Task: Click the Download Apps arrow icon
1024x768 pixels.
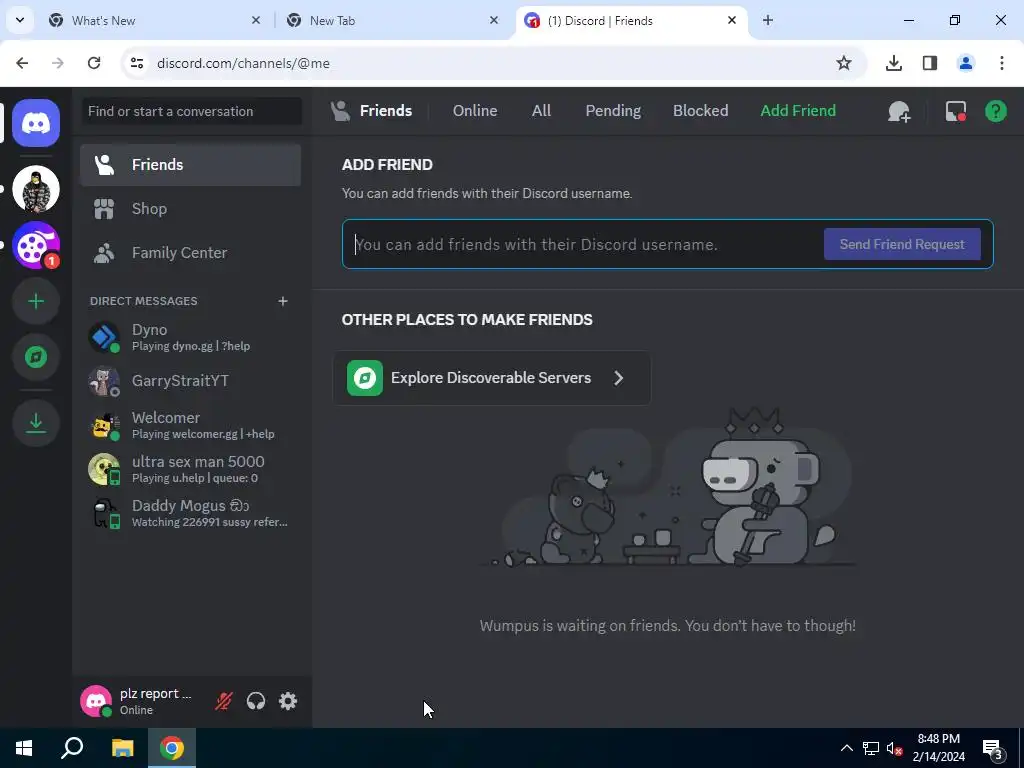Action: [x=36, y=423]
